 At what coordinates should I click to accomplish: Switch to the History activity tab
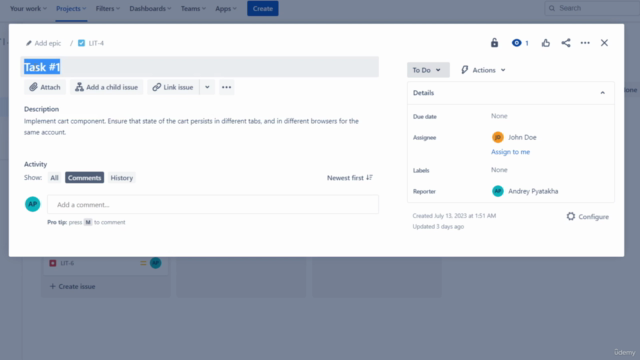tap(122, 178)
